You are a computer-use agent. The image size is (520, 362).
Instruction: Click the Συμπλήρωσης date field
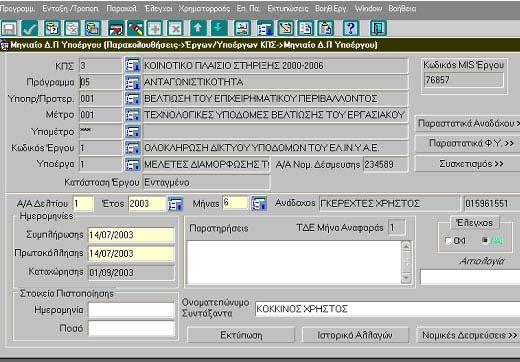[131, 235]
